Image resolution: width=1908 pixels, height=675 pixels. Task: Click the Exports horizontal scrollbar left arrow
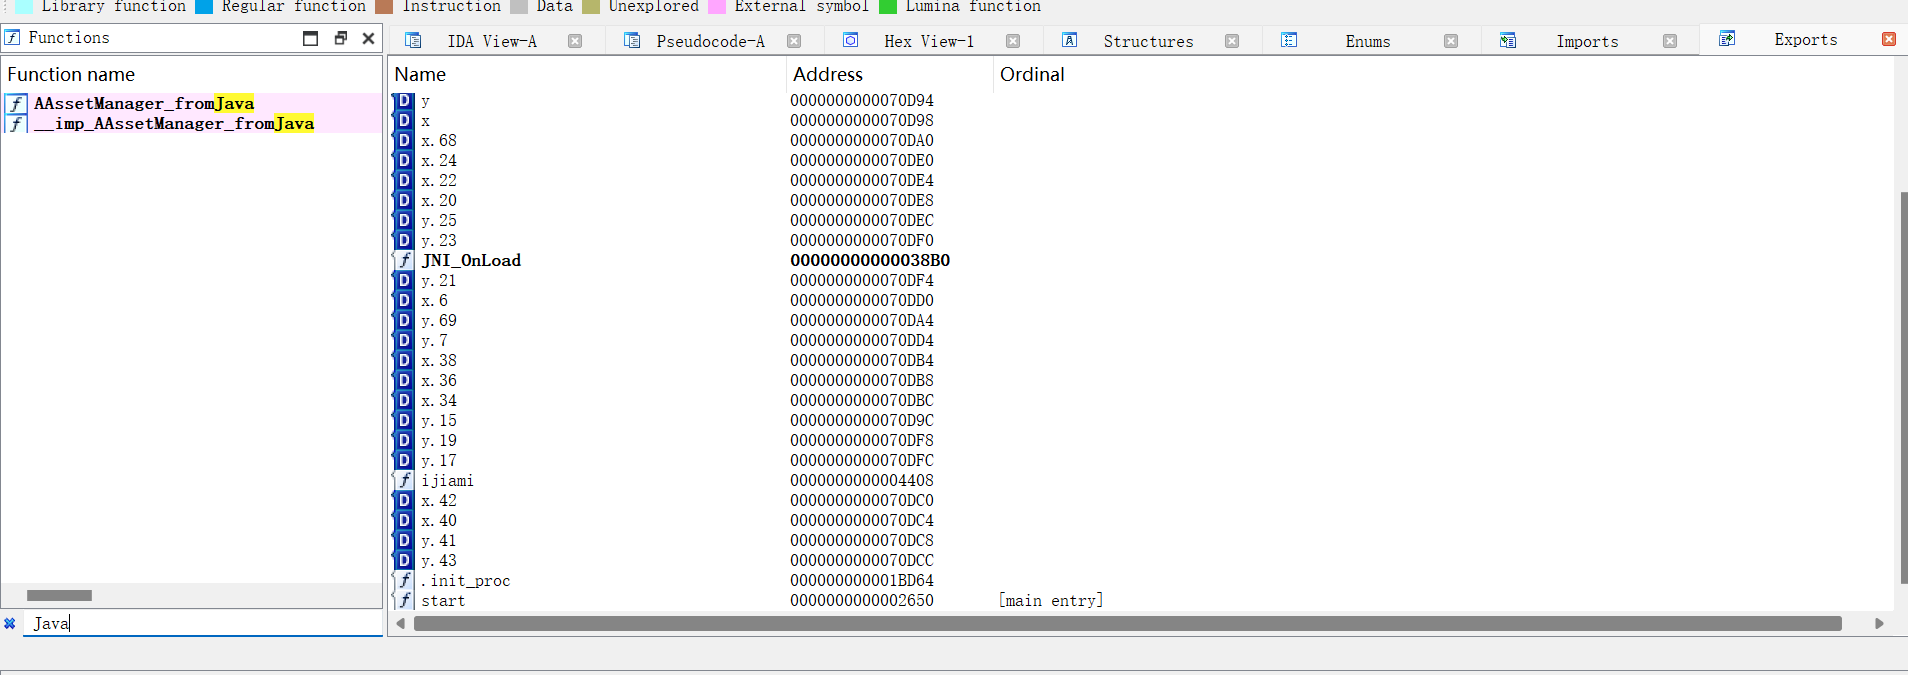[x=401, y=623]
